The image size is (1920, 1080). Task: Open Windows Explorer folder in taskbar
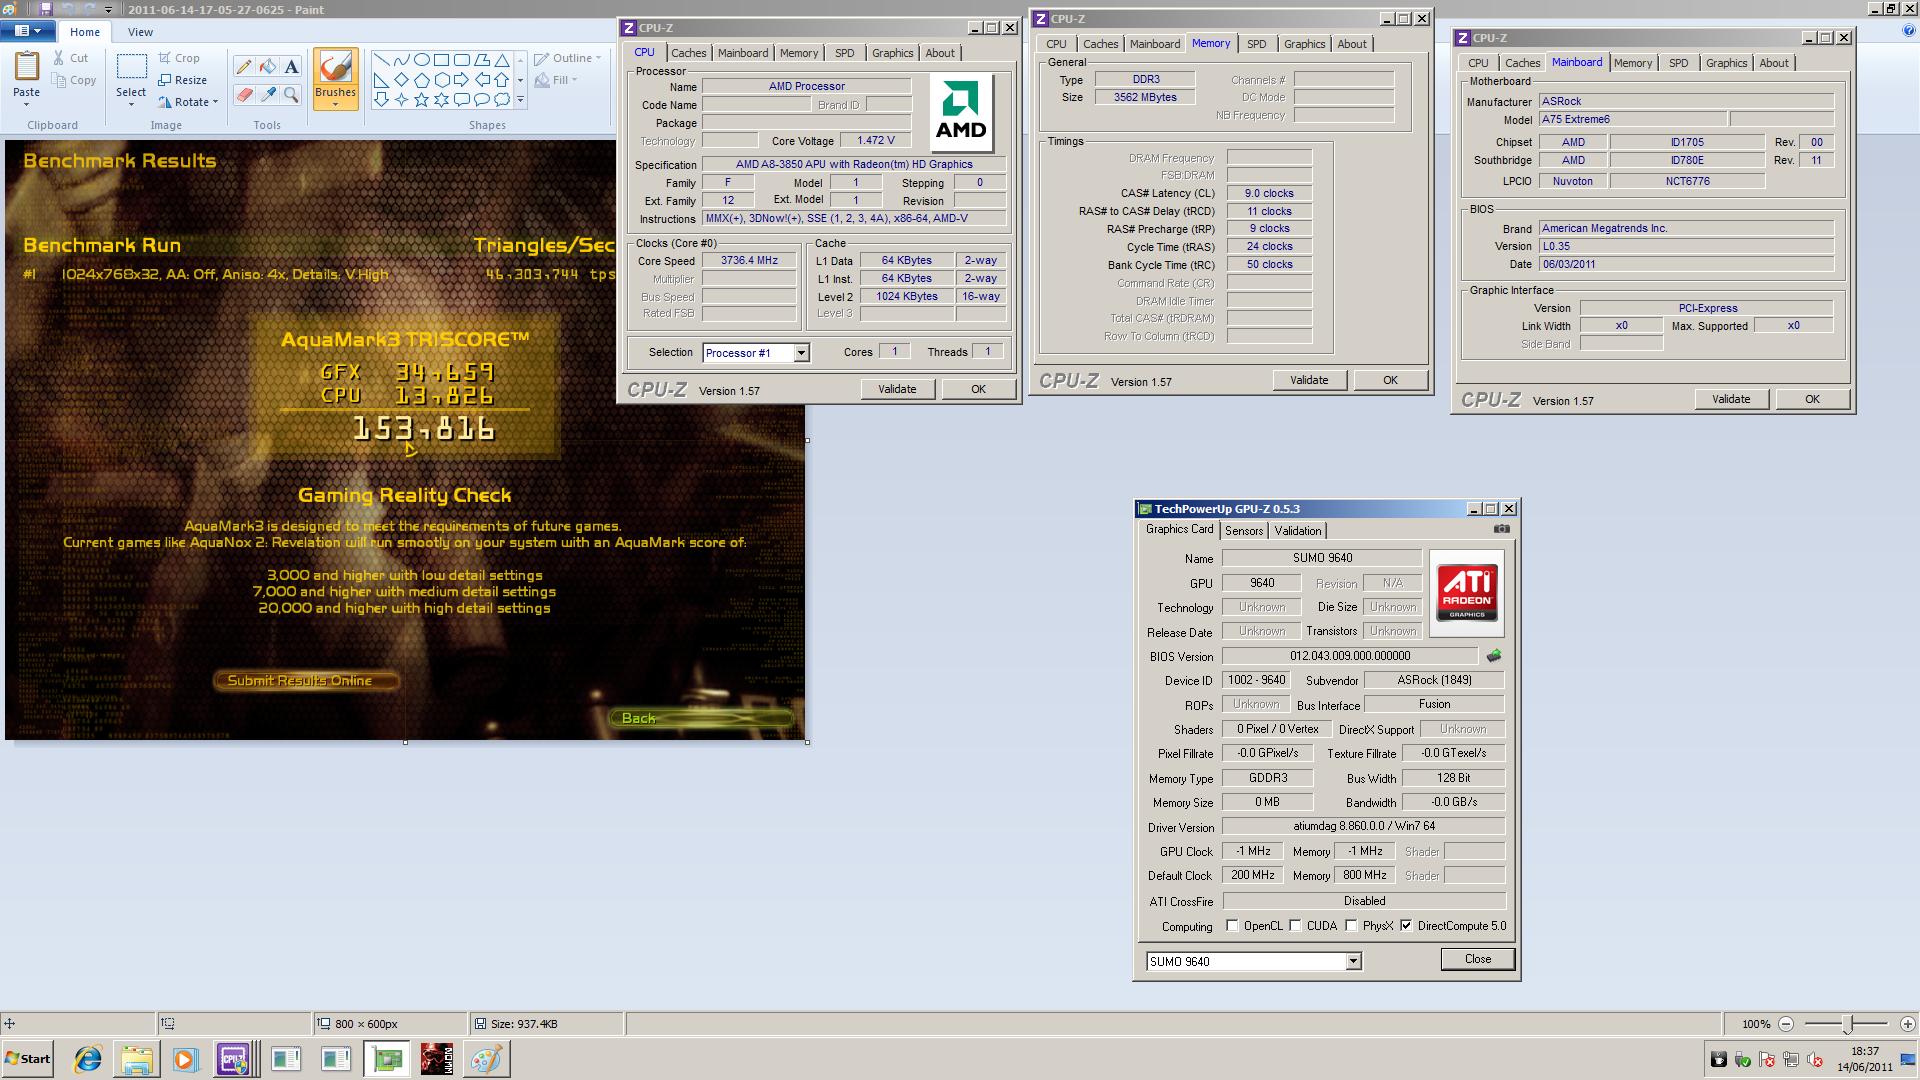point(137,1059)
